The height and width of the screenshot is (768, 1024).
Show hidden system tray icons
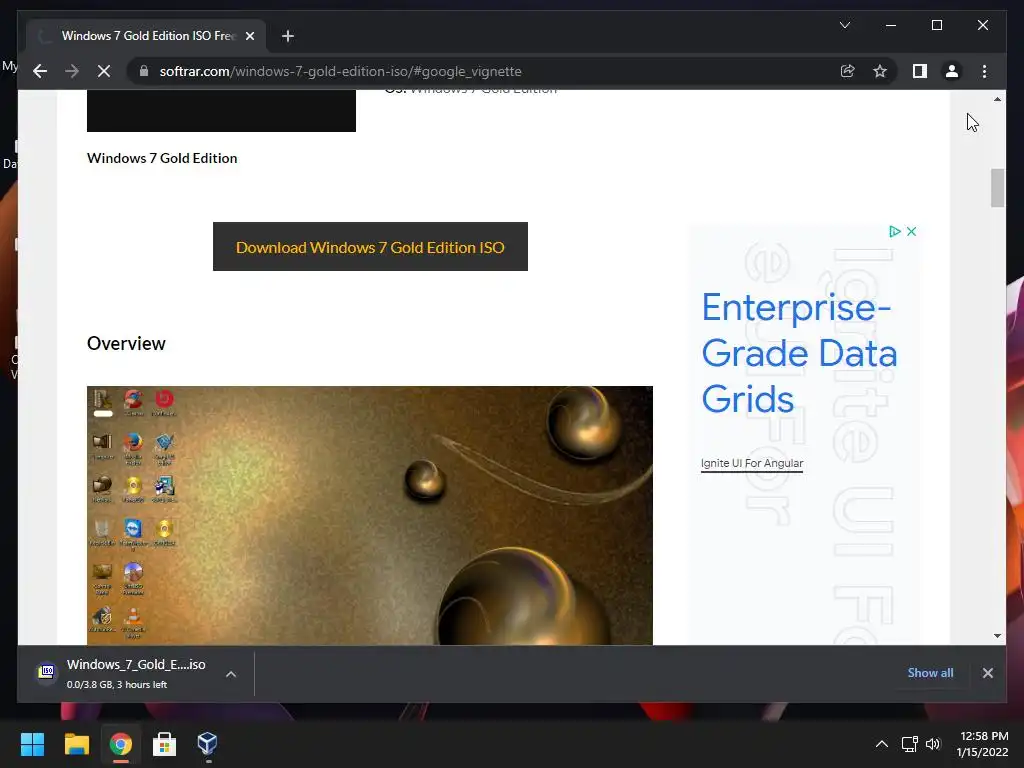click(882, 744)
